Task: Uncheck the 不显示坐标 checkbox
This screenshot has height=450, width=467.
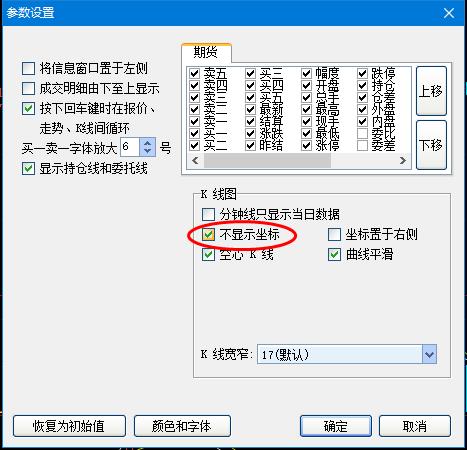Action: 208,235
